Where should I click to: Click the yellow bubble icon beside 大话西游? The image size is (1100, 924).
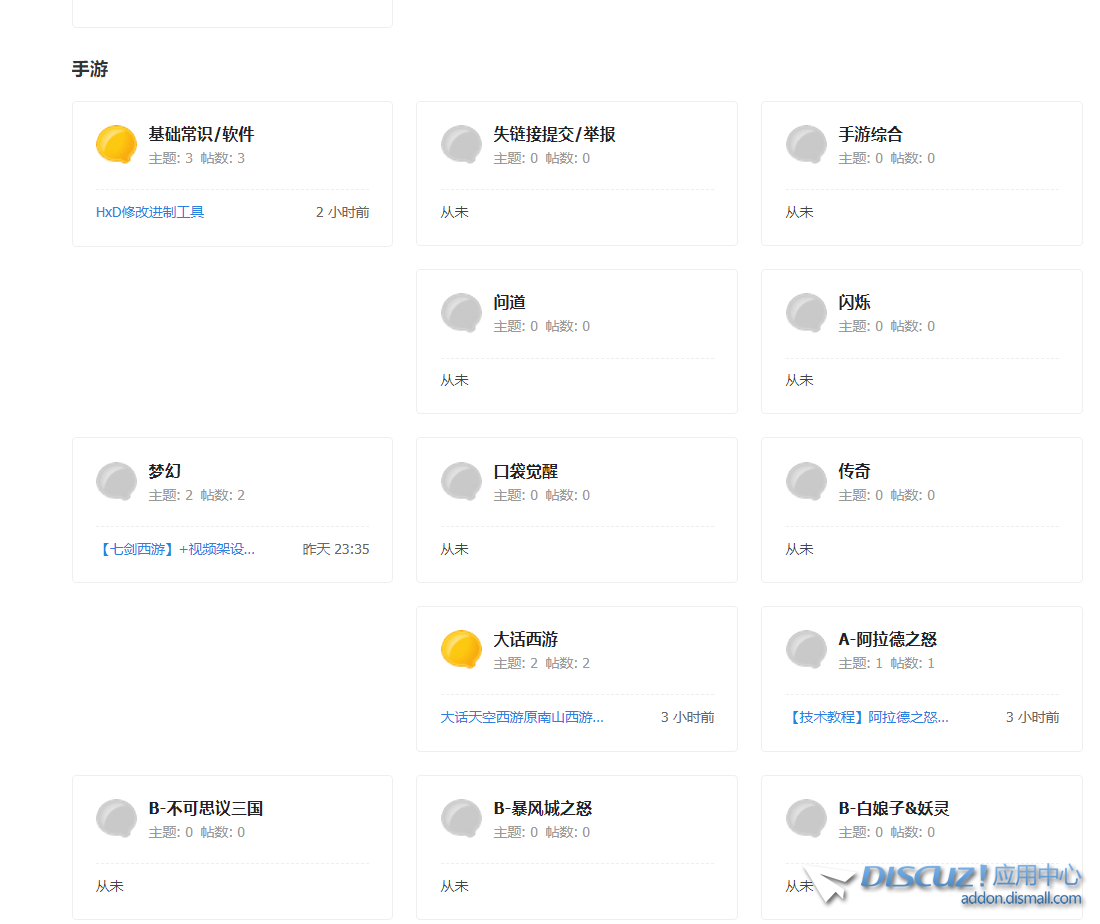(x=461, y=650)
